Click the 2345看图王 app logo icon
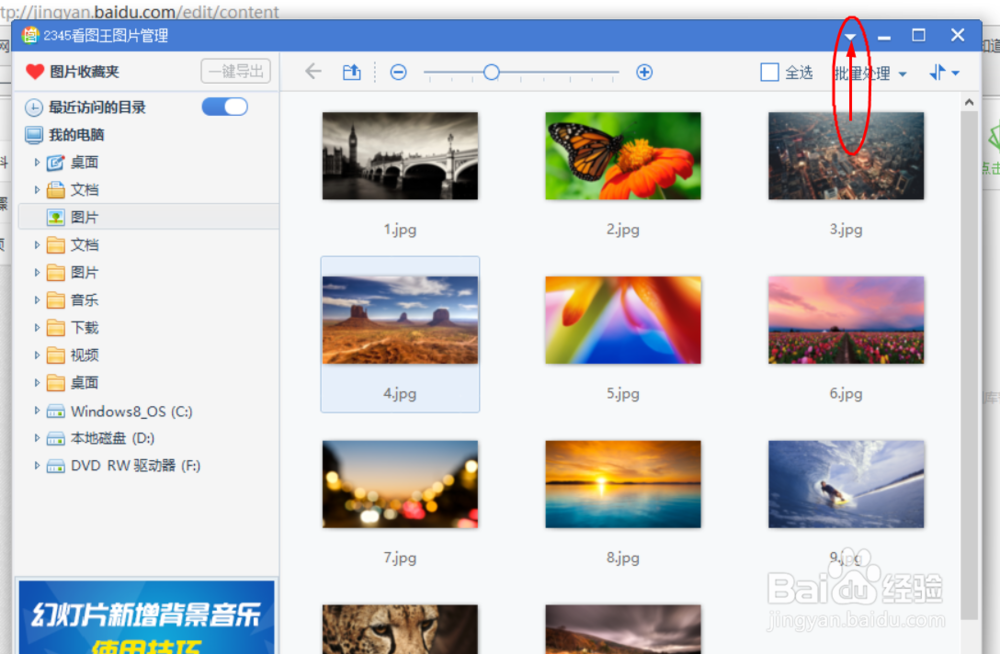Image resolution: width=1000 pixels, height=654 pixels. pyautogui.click(x=29, y=35)
